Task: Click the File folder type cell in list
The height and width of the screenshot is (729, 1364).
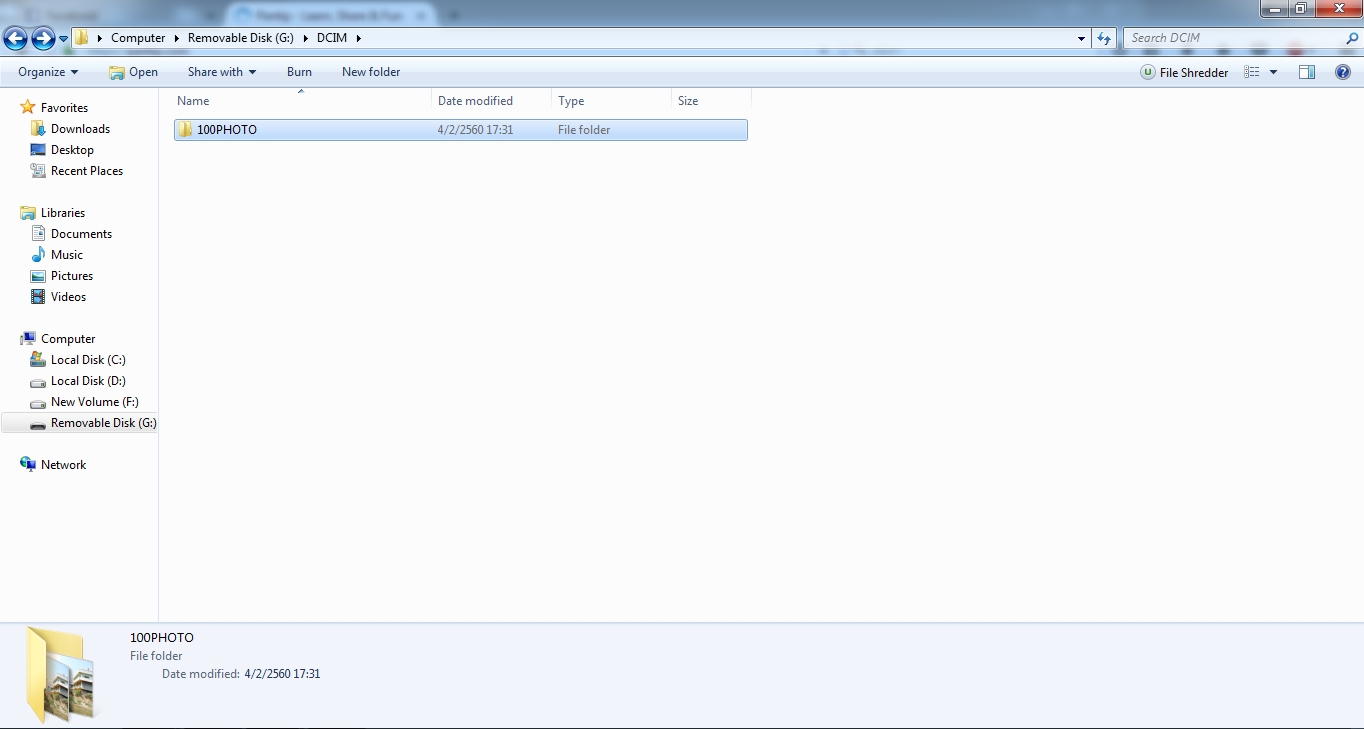Action: 584,130
